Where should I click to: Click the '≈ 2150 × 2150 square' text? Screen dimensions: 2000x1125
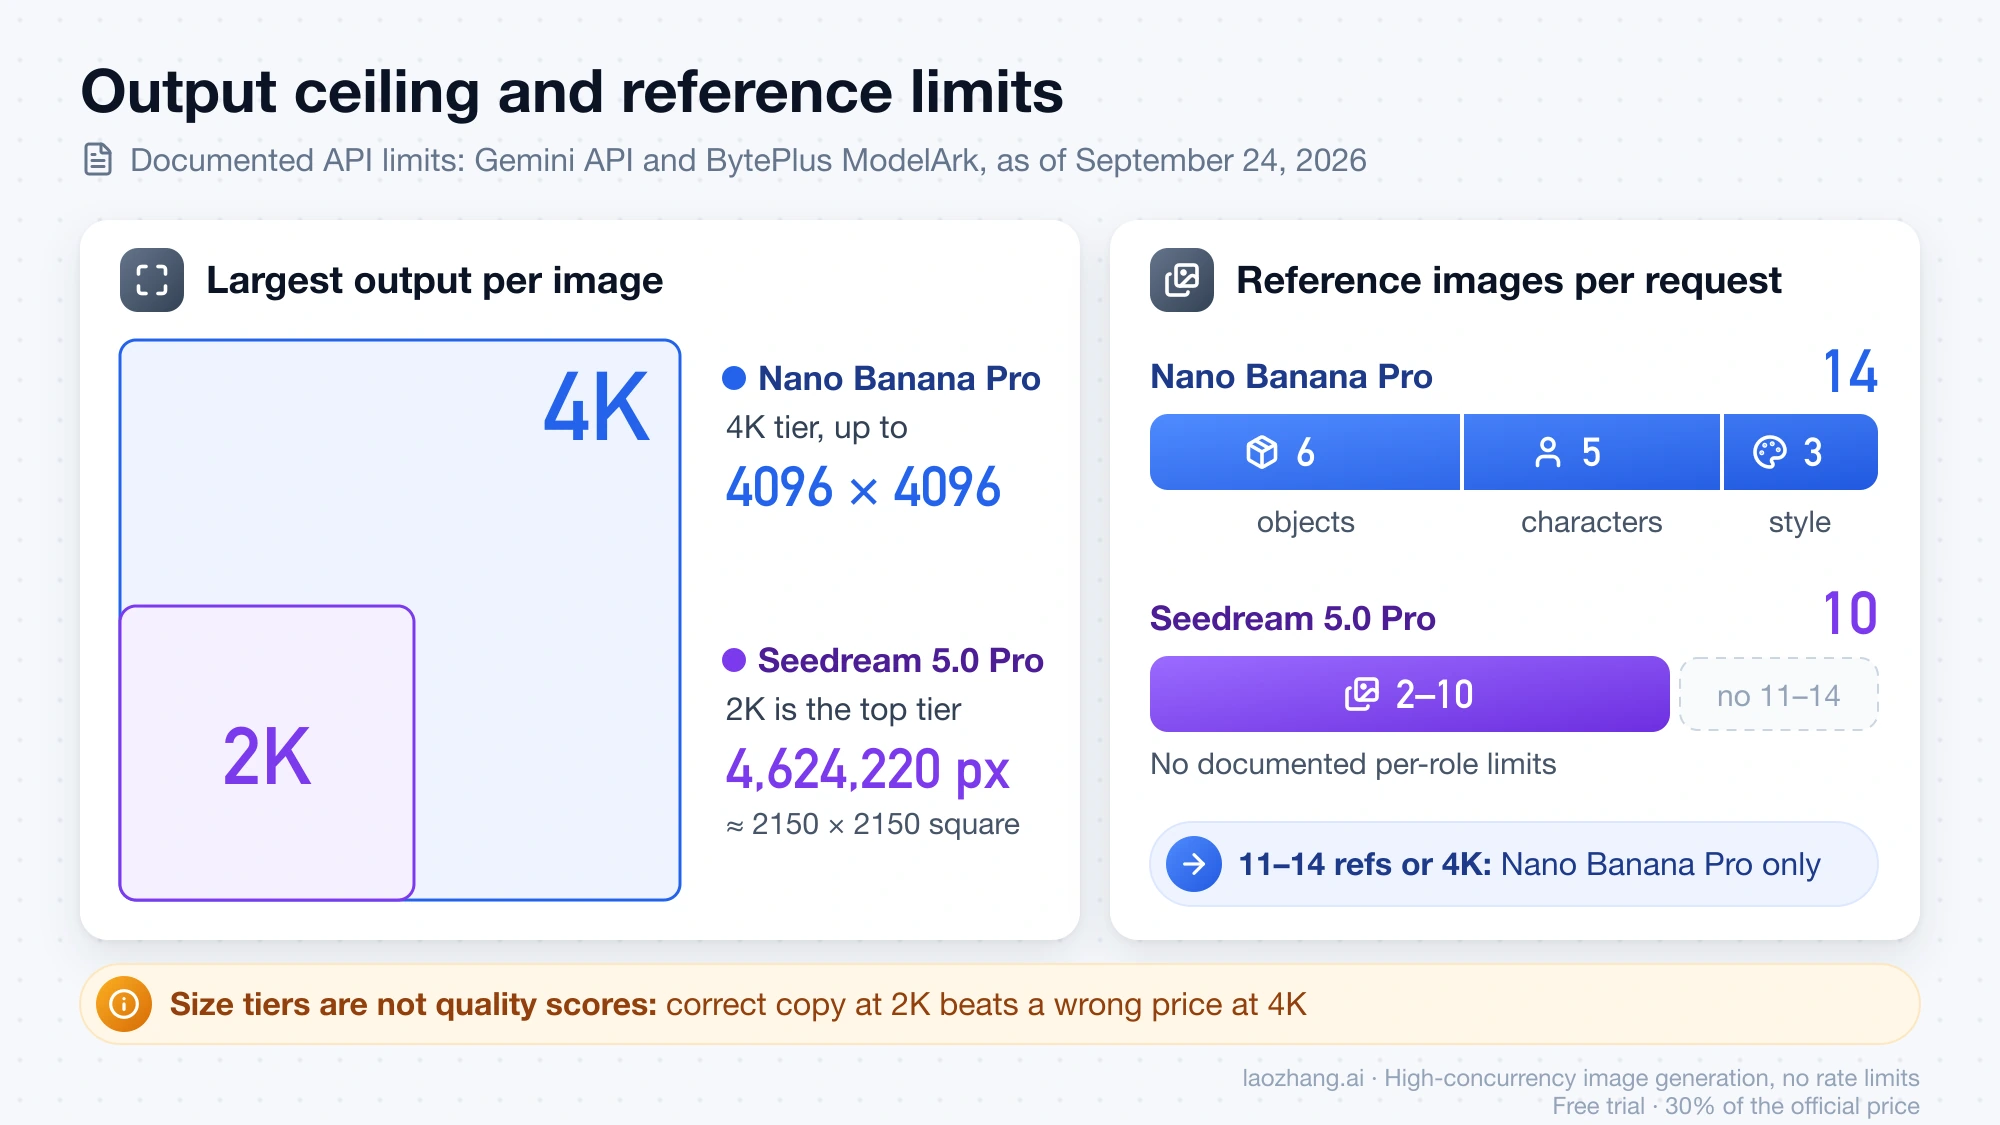tap(872, 824)
